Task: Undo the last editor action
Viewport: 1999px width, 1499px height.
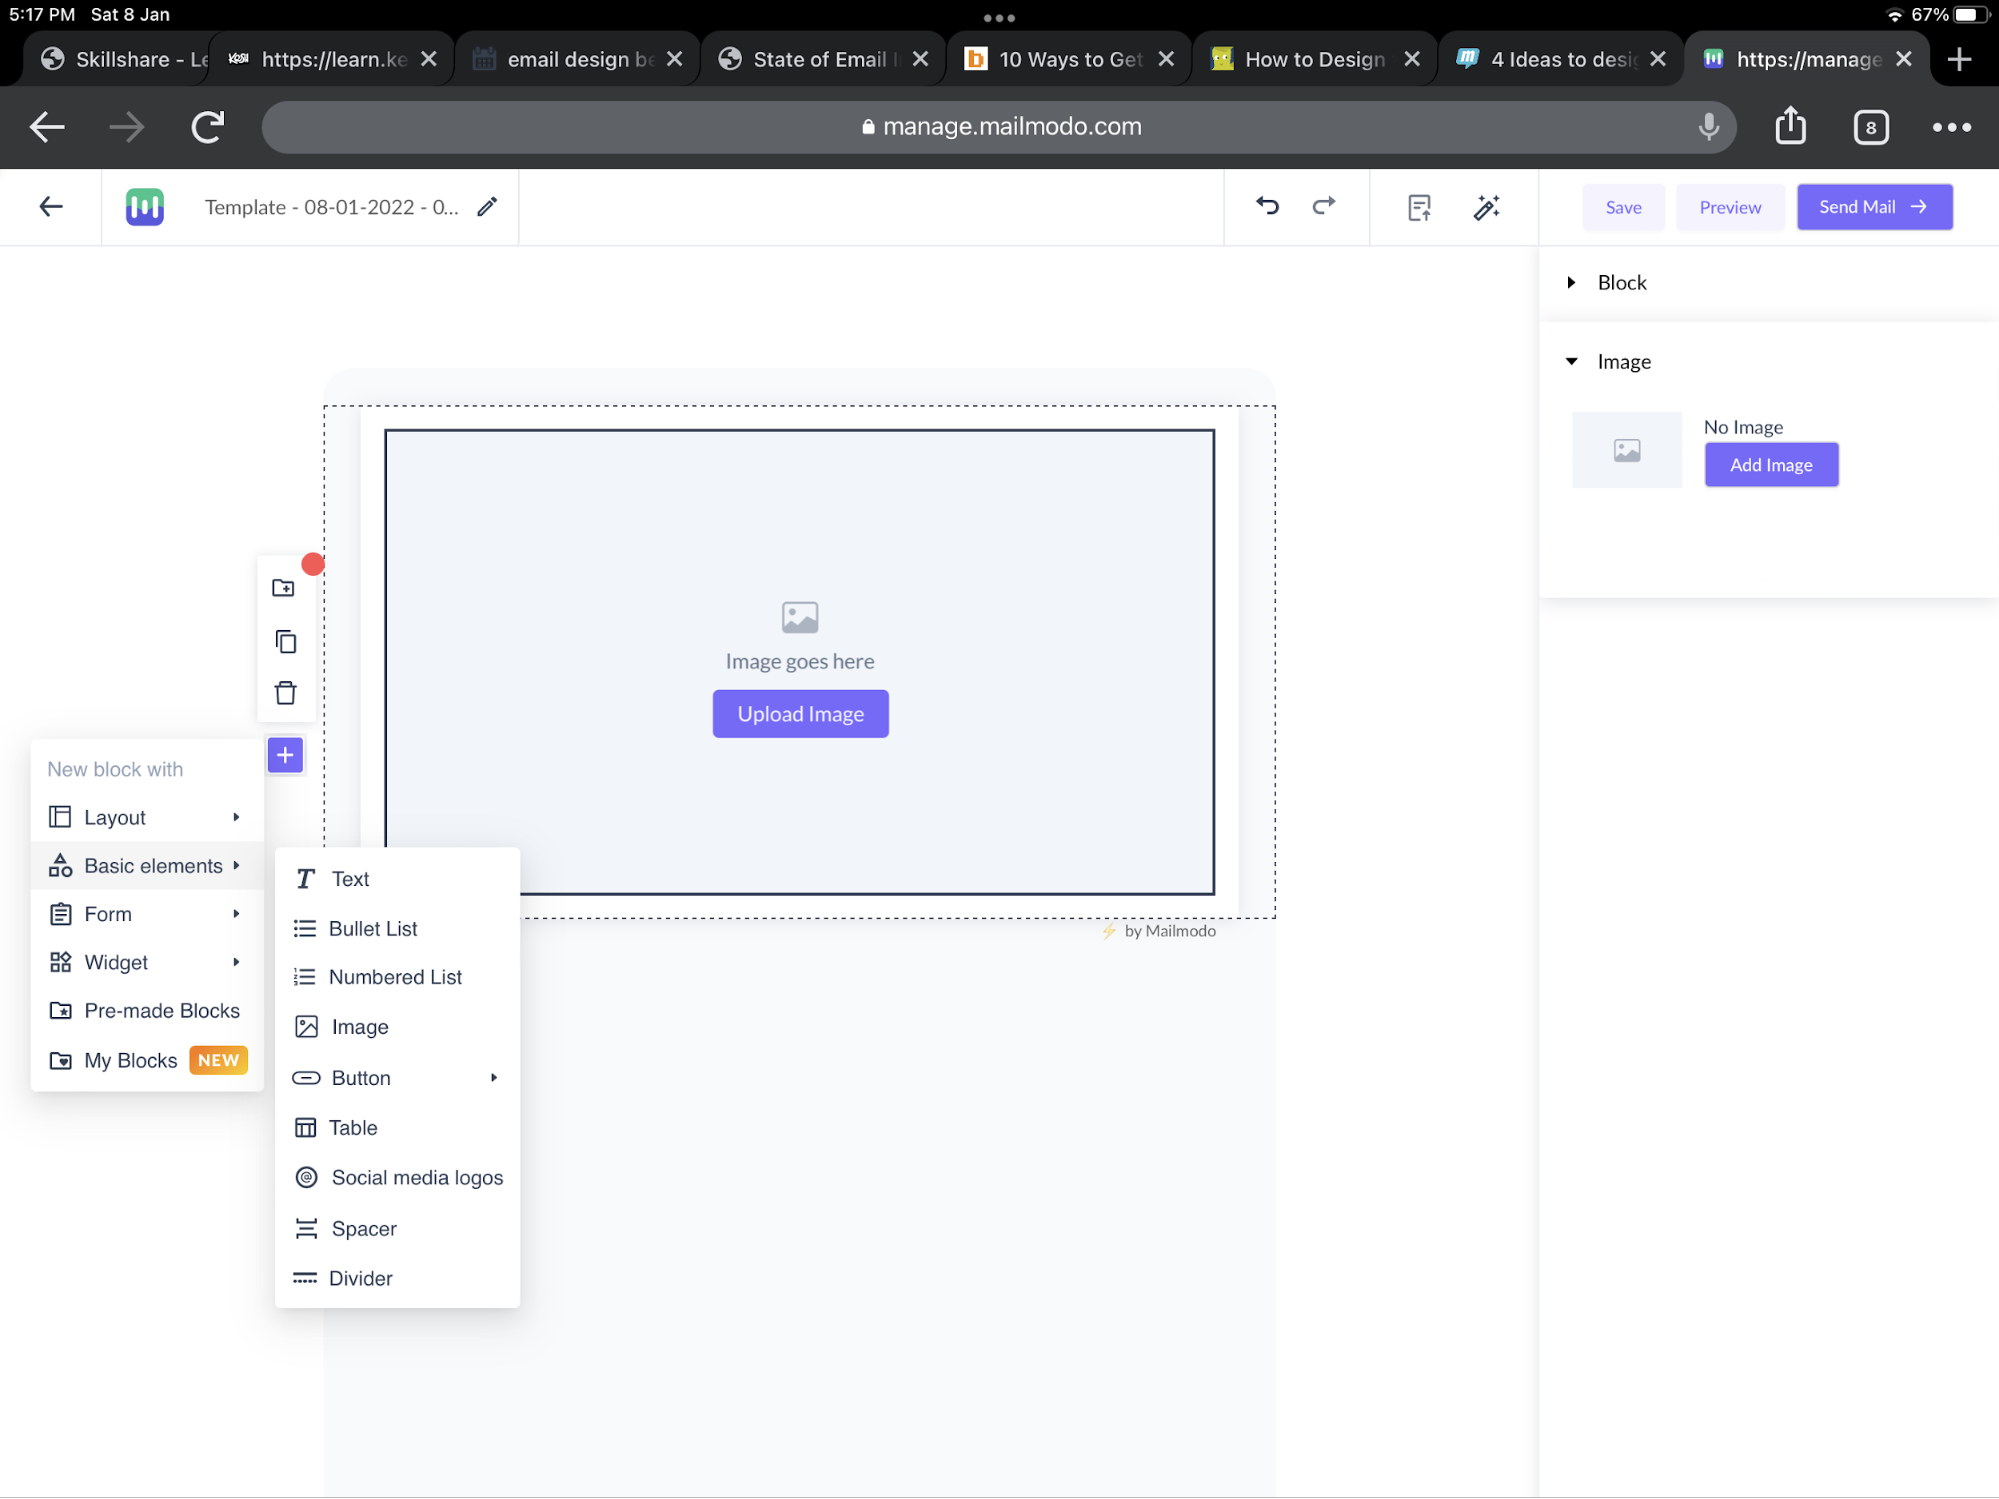Action: click(1267, 206)
